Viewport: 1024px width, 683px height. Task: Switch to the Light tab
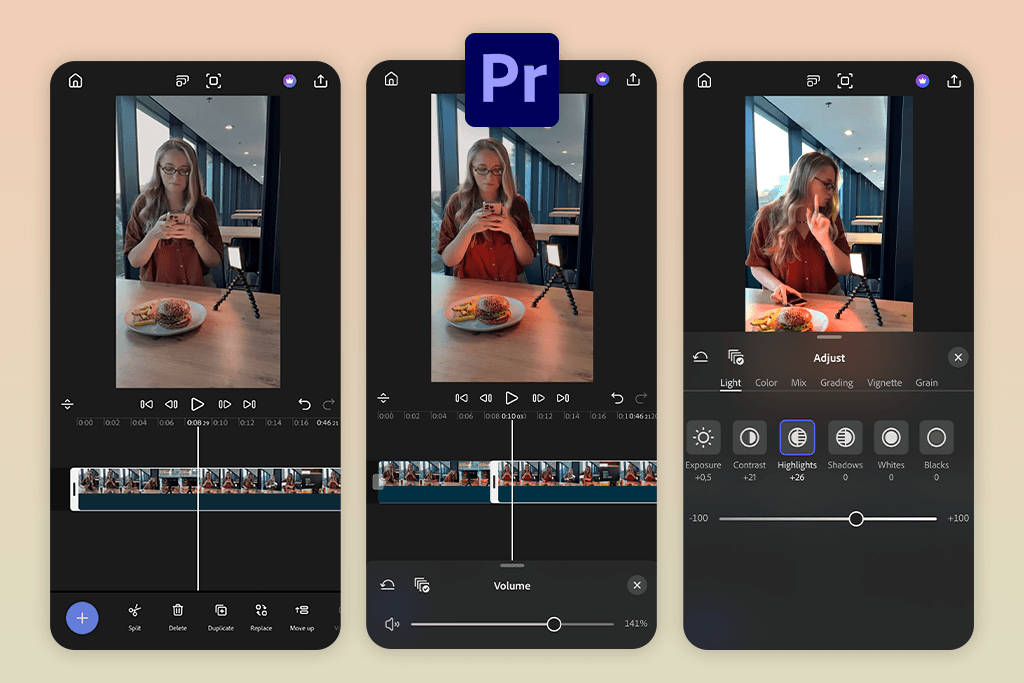pyautogui.click(x=730, y=383)
